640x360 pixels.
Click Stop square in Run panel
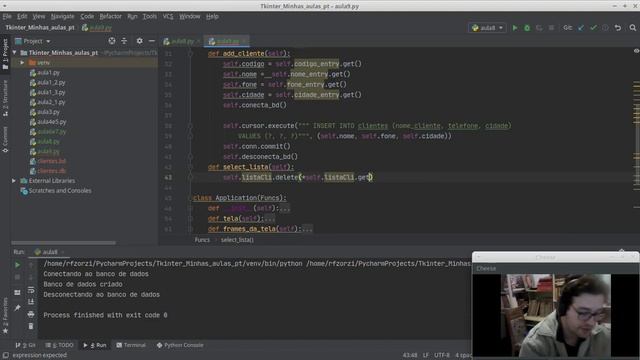(x=17, y=277)
